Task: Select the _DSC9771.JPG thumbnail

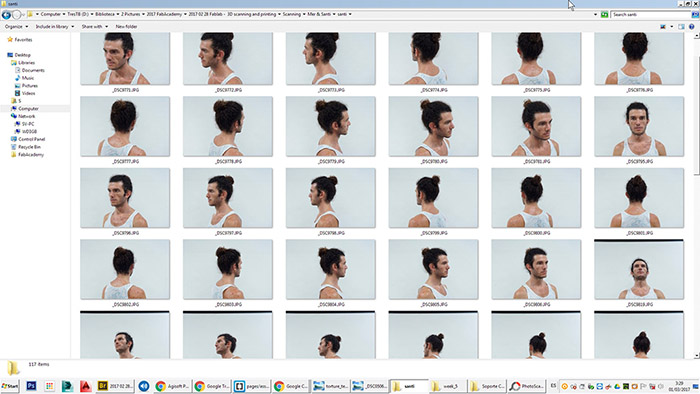Action: pyautogui.click(x=125, y=58)
